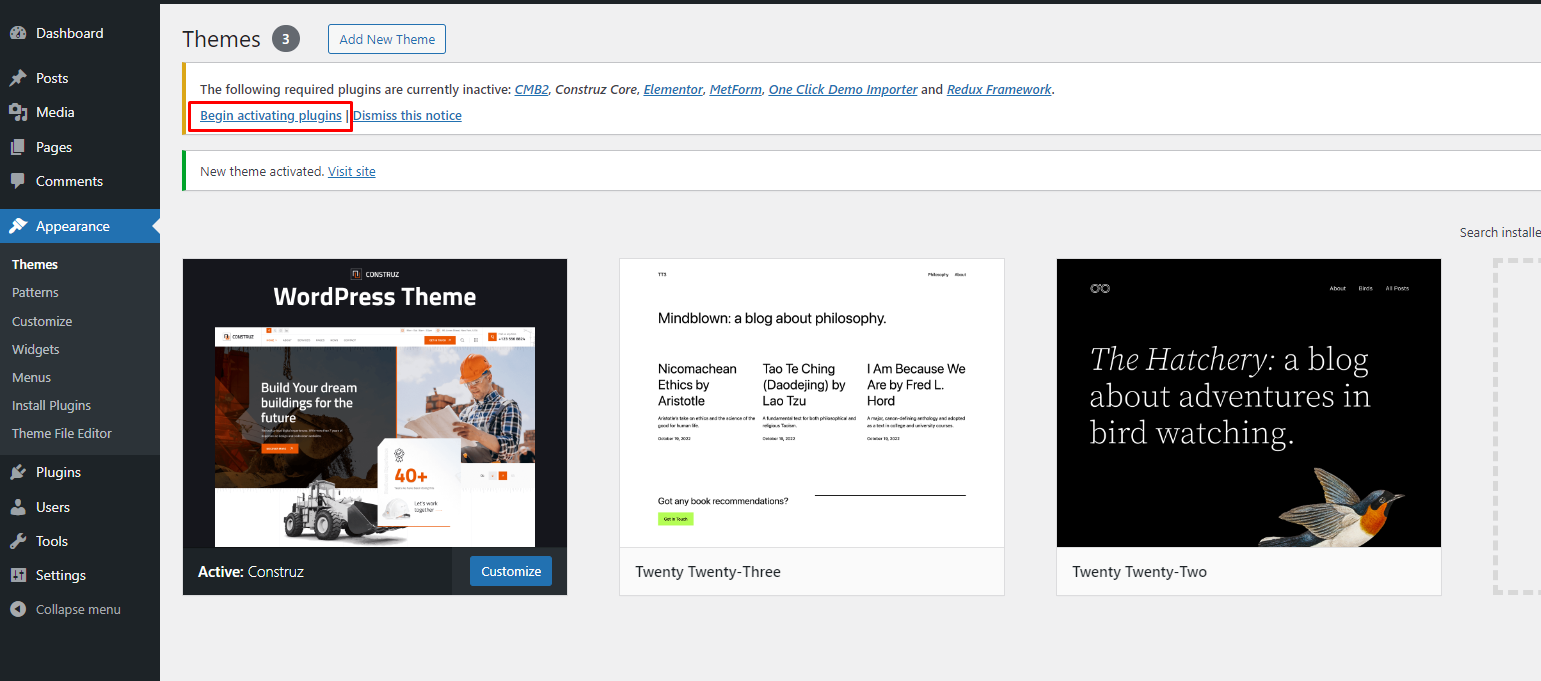Screen dimensions: 1541x681
Task: Select the Twenty Twenty-Three theme screenshot
Action: click(x=812, y=403)
